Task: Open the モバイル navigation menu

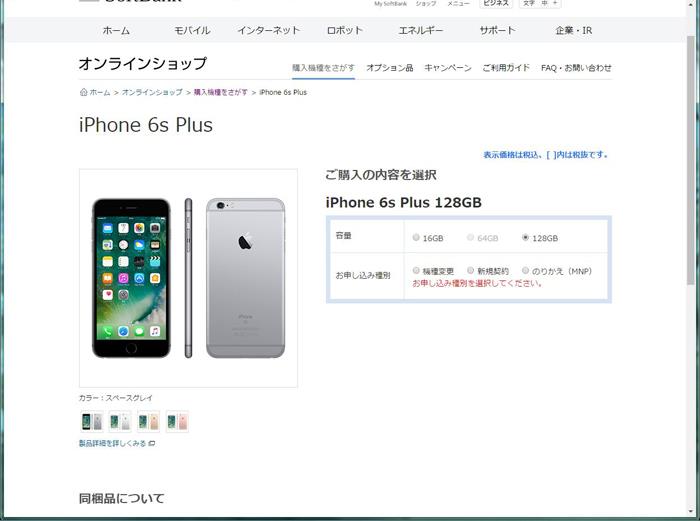Action: pos(192,30)
